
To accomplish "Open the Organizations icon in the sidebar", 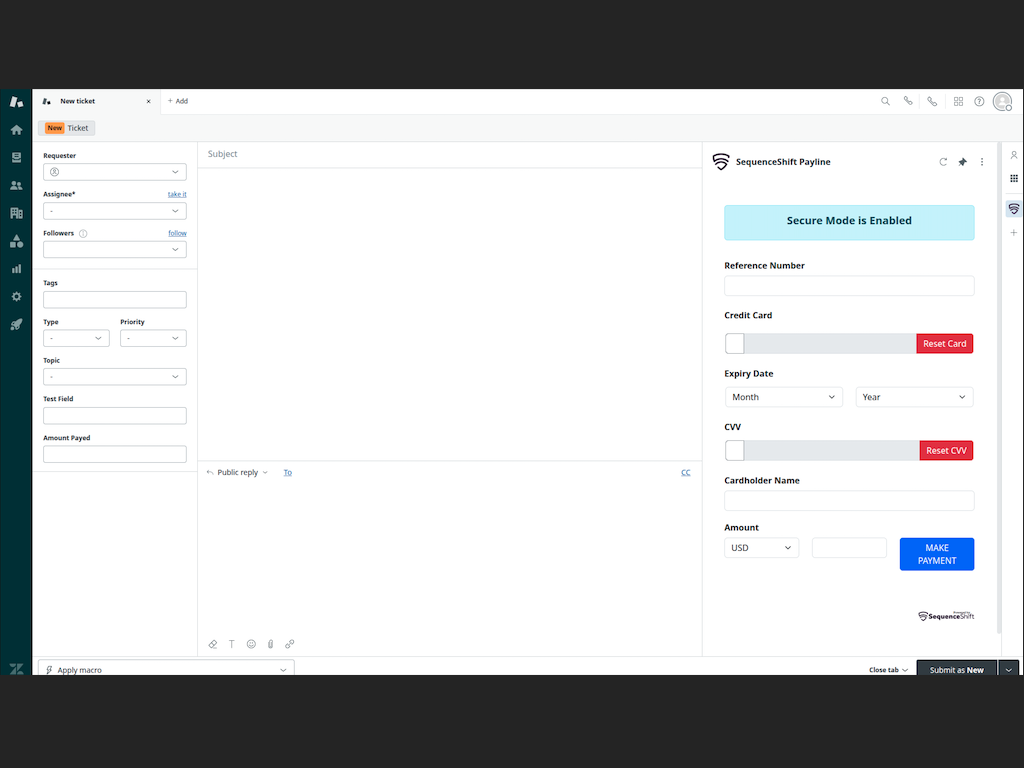I will click(15, 213).
